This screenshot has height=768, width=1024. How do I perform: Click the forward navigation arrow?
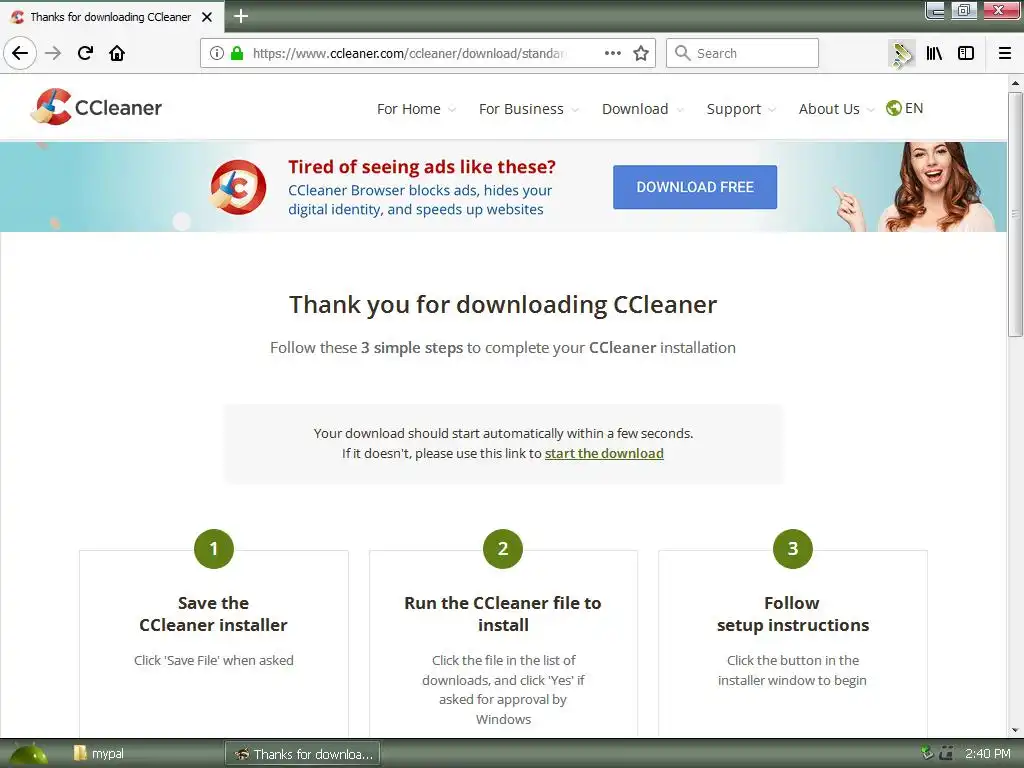tap(53, 53)
